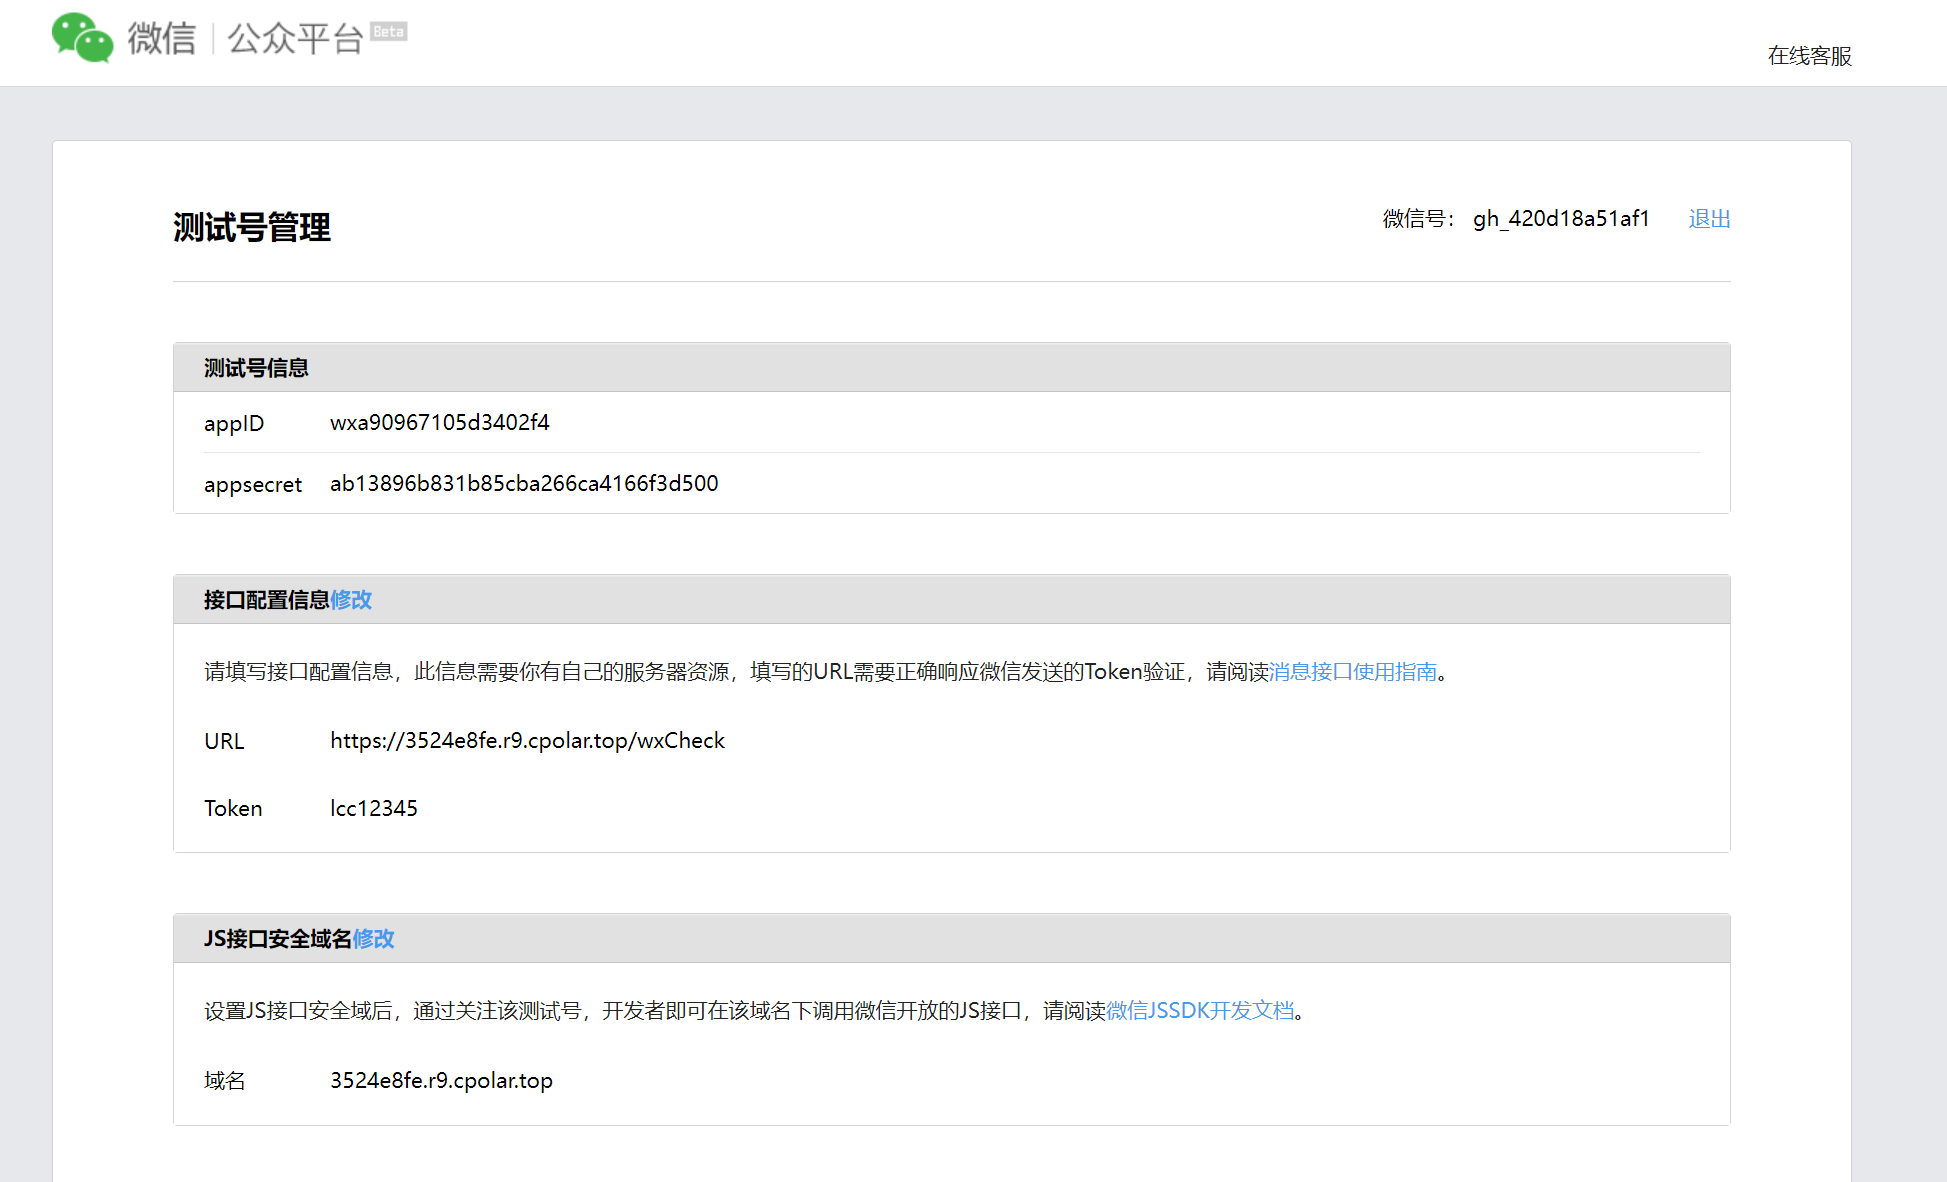Click the WeChat green logo icon
1947x1182 pixels.
[x=82, y=38]
